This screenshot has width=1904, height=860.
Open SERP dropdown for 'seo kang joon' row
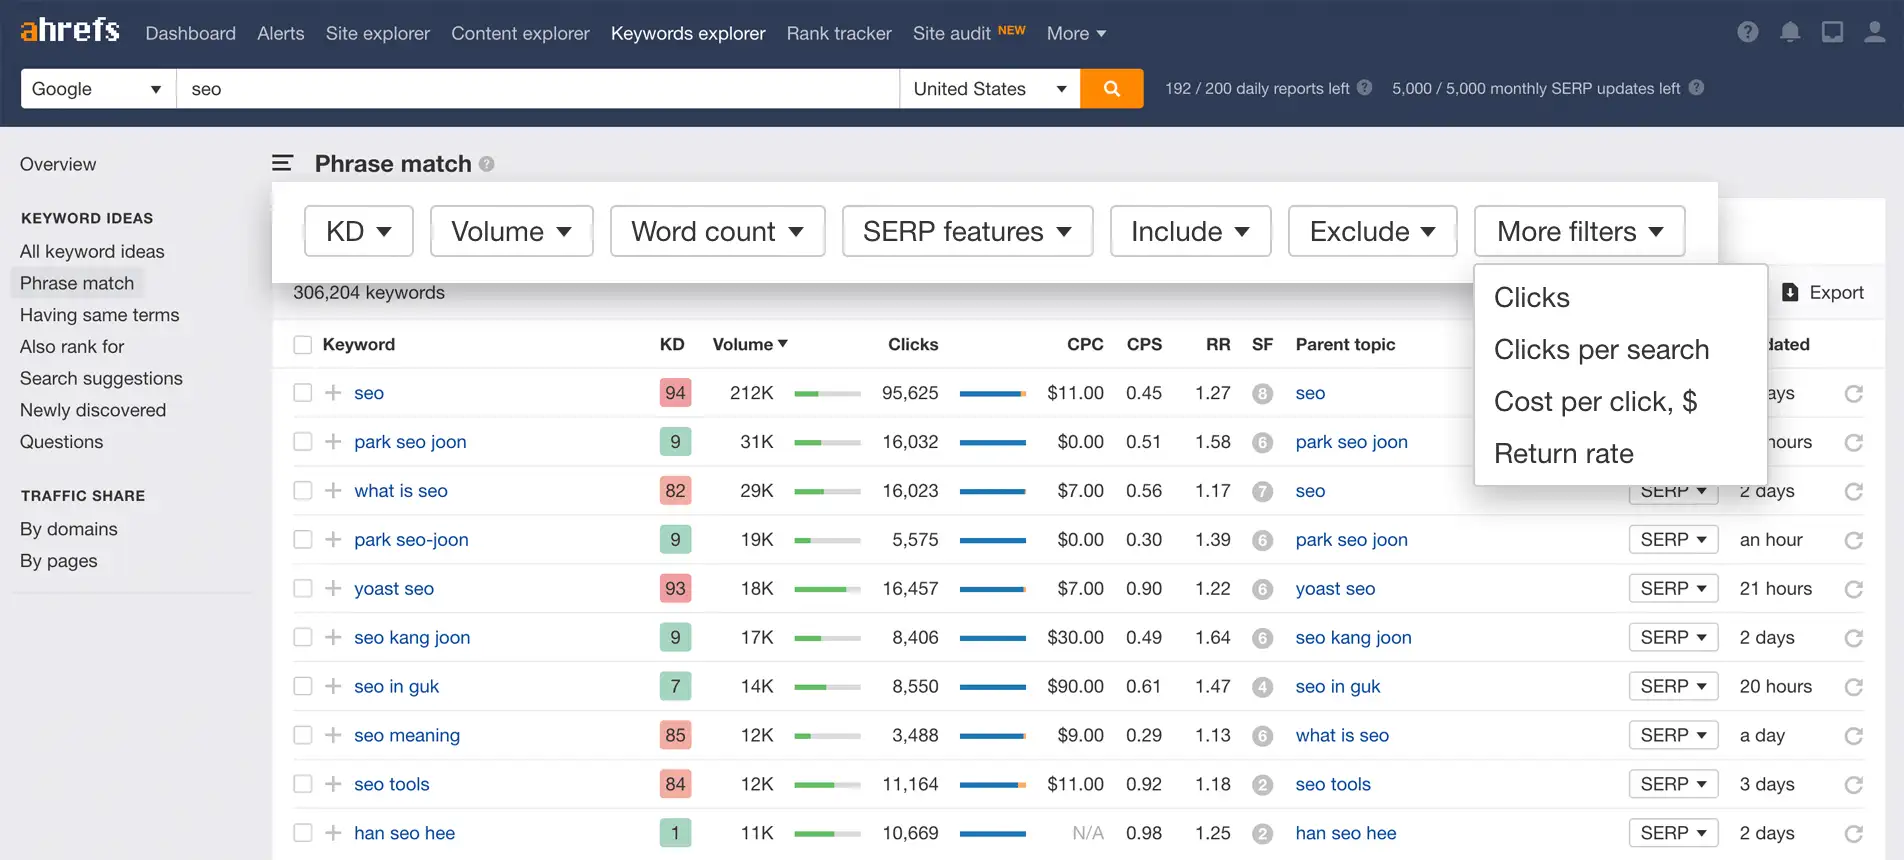(1672, 638)
